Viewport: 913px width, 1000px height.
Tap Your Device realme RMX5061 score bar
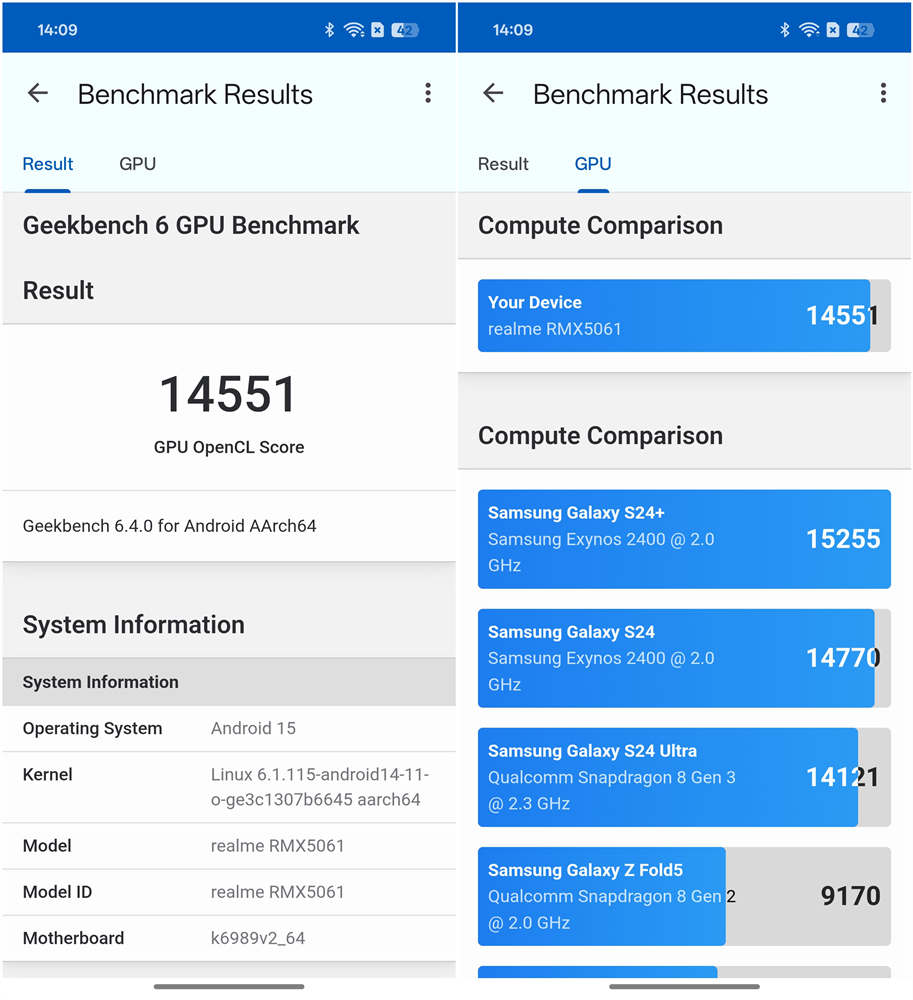(684, 316)
